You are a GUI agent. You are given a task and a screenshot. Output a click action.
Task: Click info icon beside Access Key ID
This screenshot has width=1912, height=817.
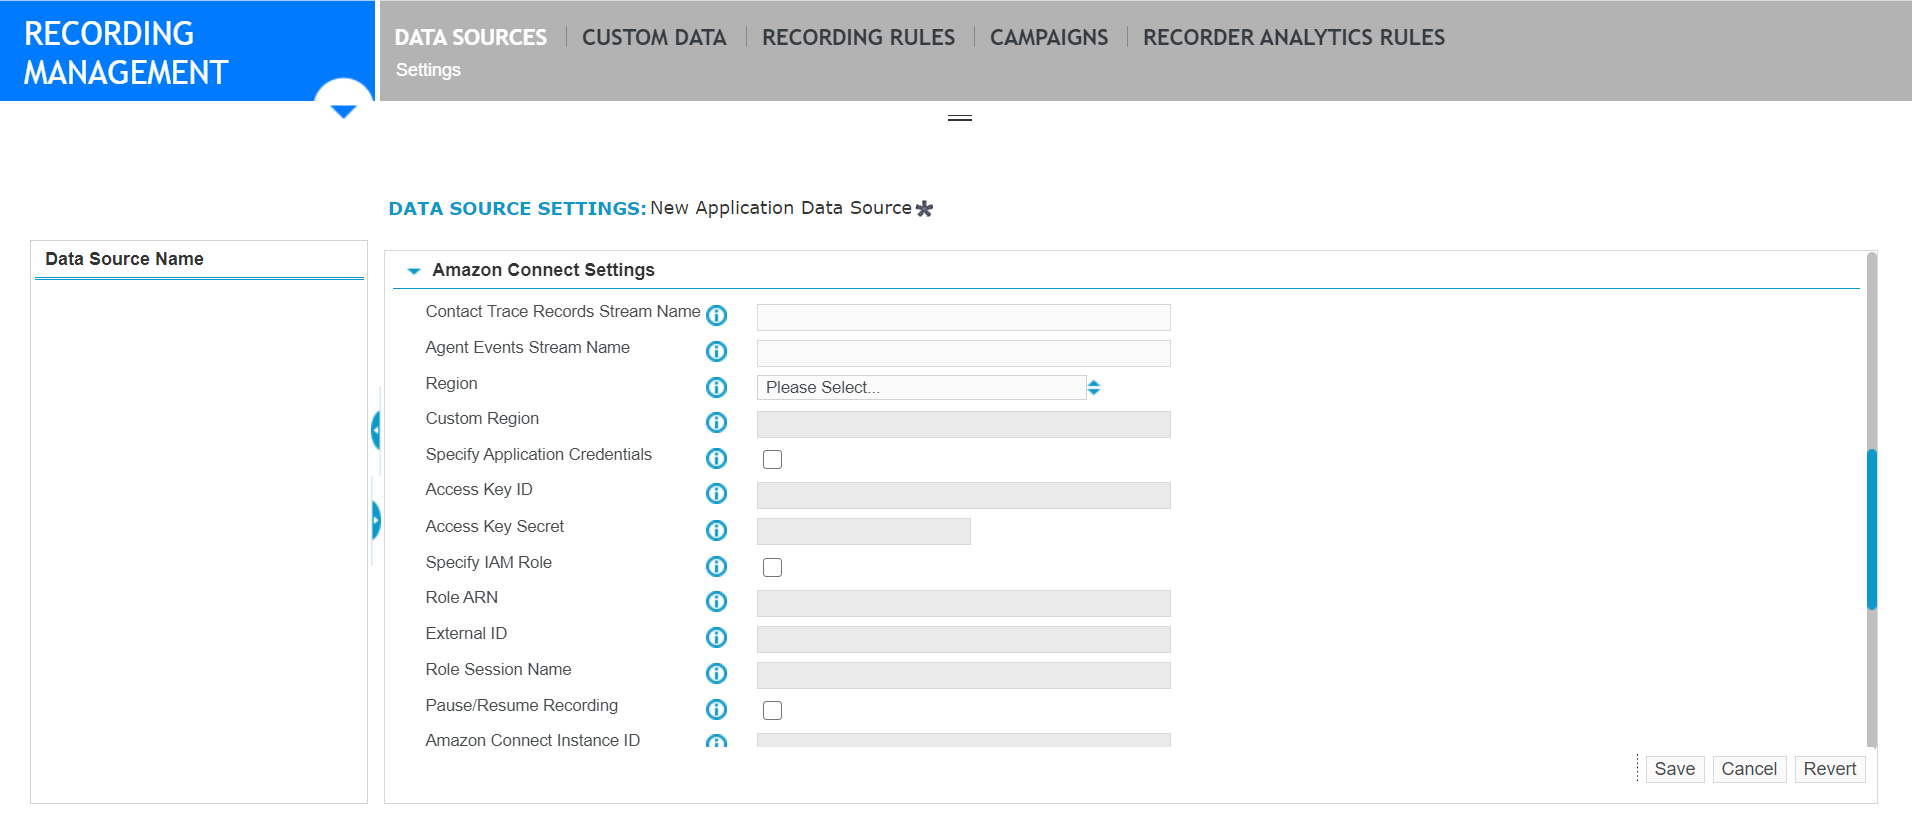(x=716, y=493)
